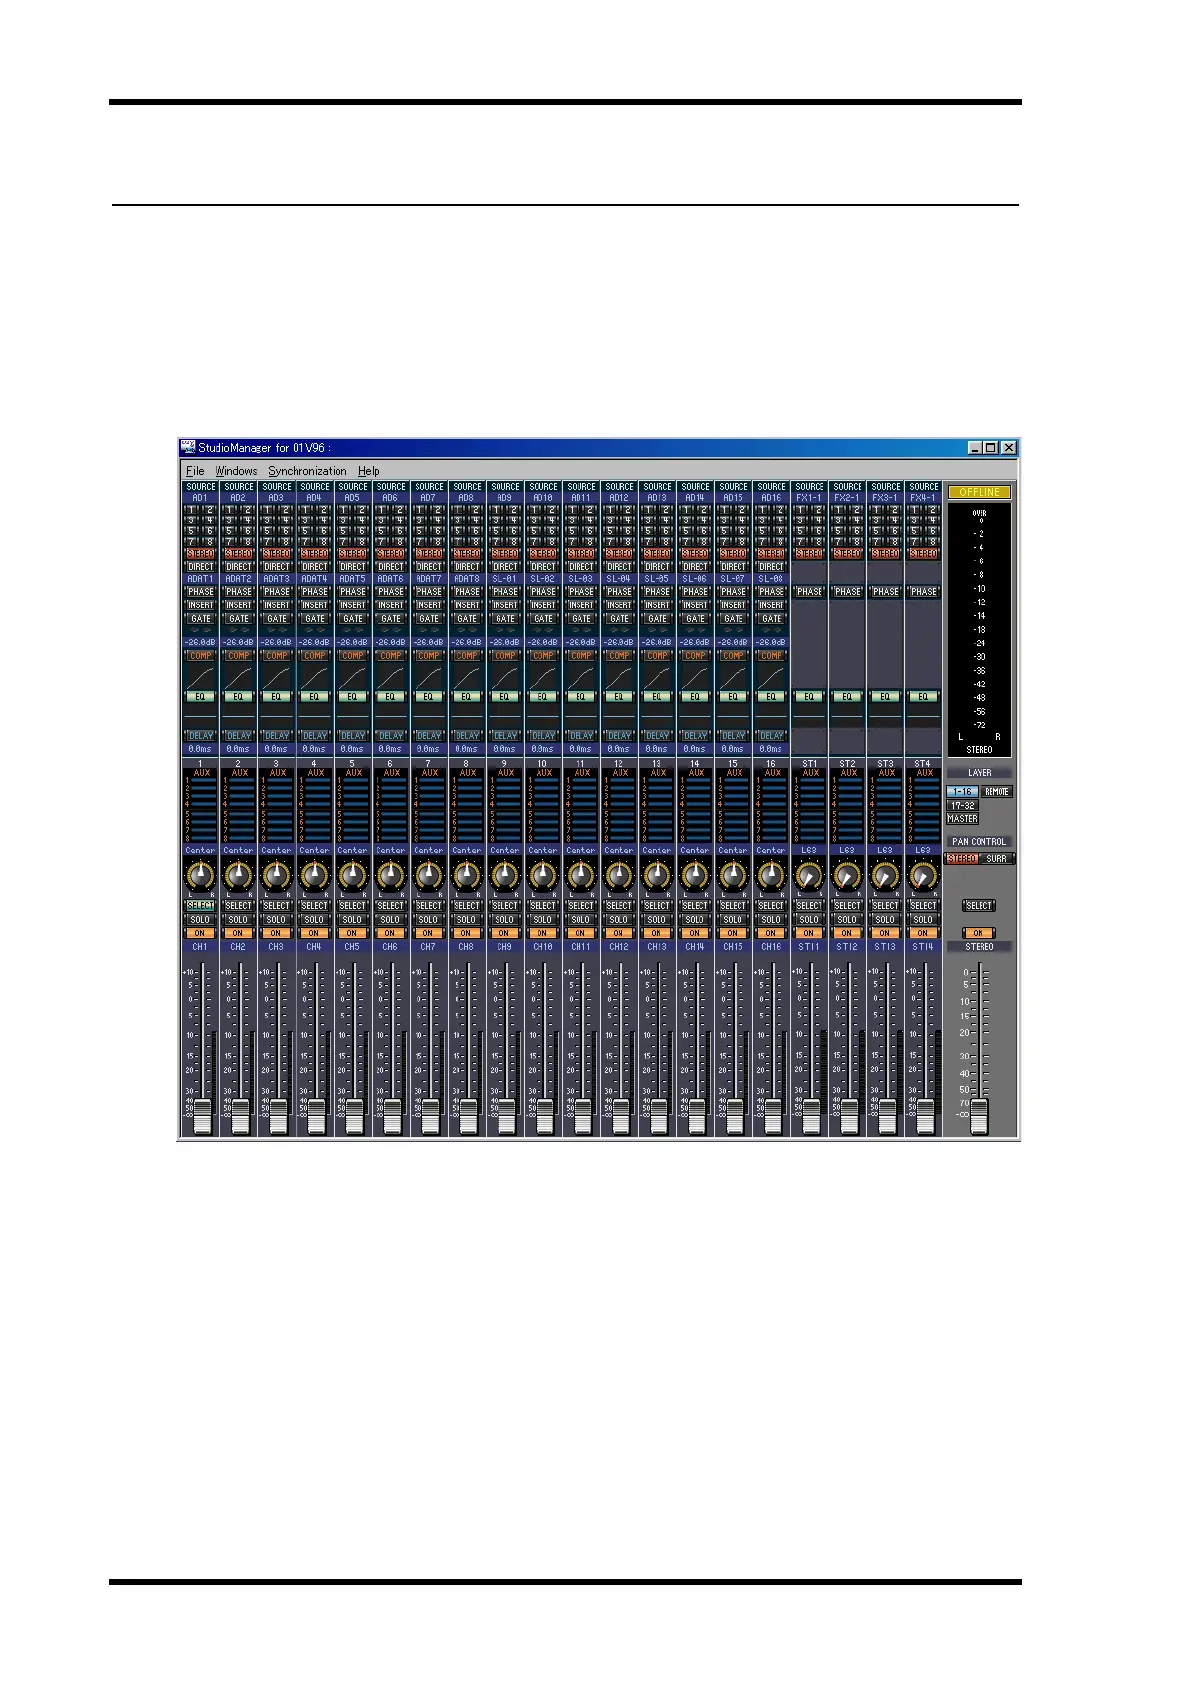Open direct out selector showing SL-01
This screenshot has height=1684, width=1190.
[504, 579]
